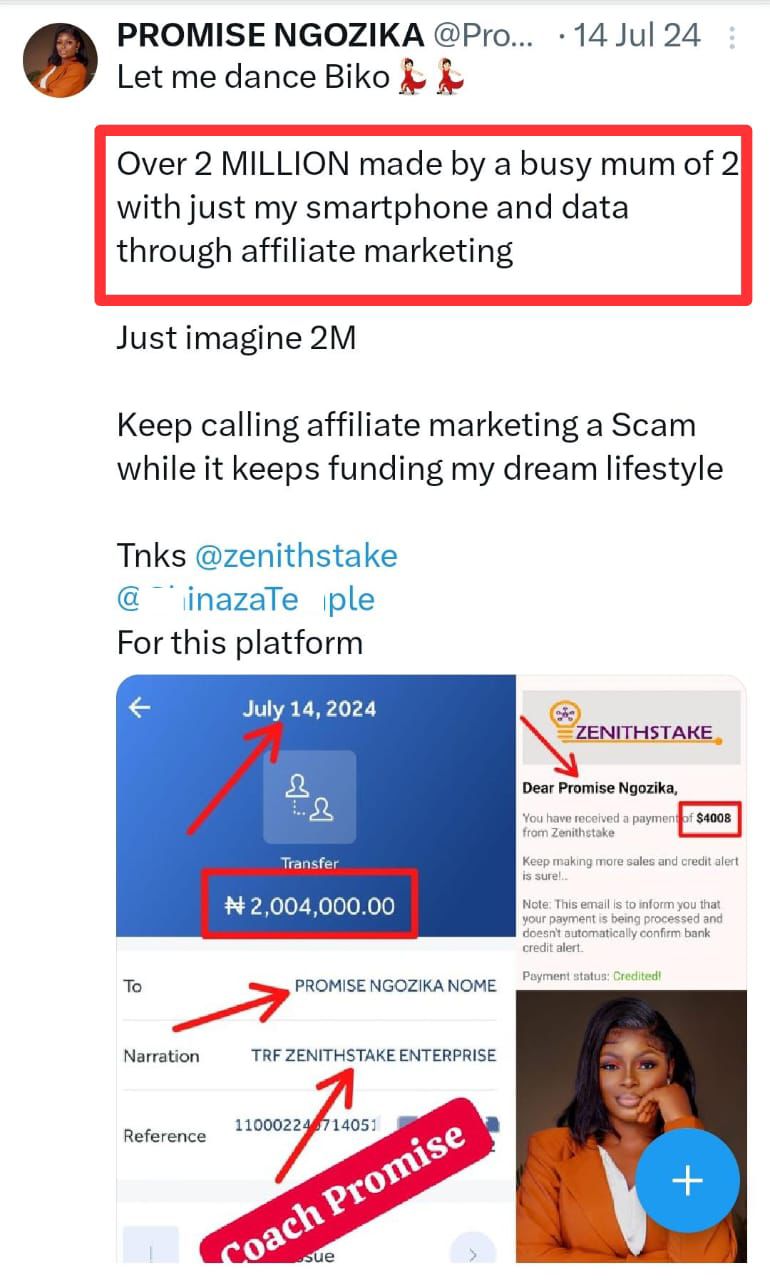The width and height of the screenshot is (770, 1280).
Task: Open the second @ mention ending in 'ple'
Action: 246,599
